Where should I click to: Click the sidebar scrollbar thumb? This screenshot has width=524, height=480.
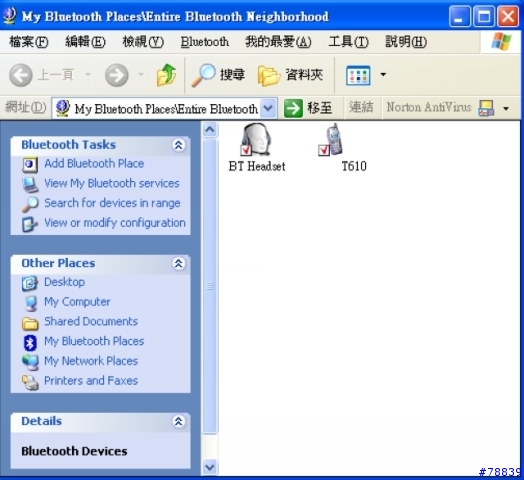coord(210,286)
